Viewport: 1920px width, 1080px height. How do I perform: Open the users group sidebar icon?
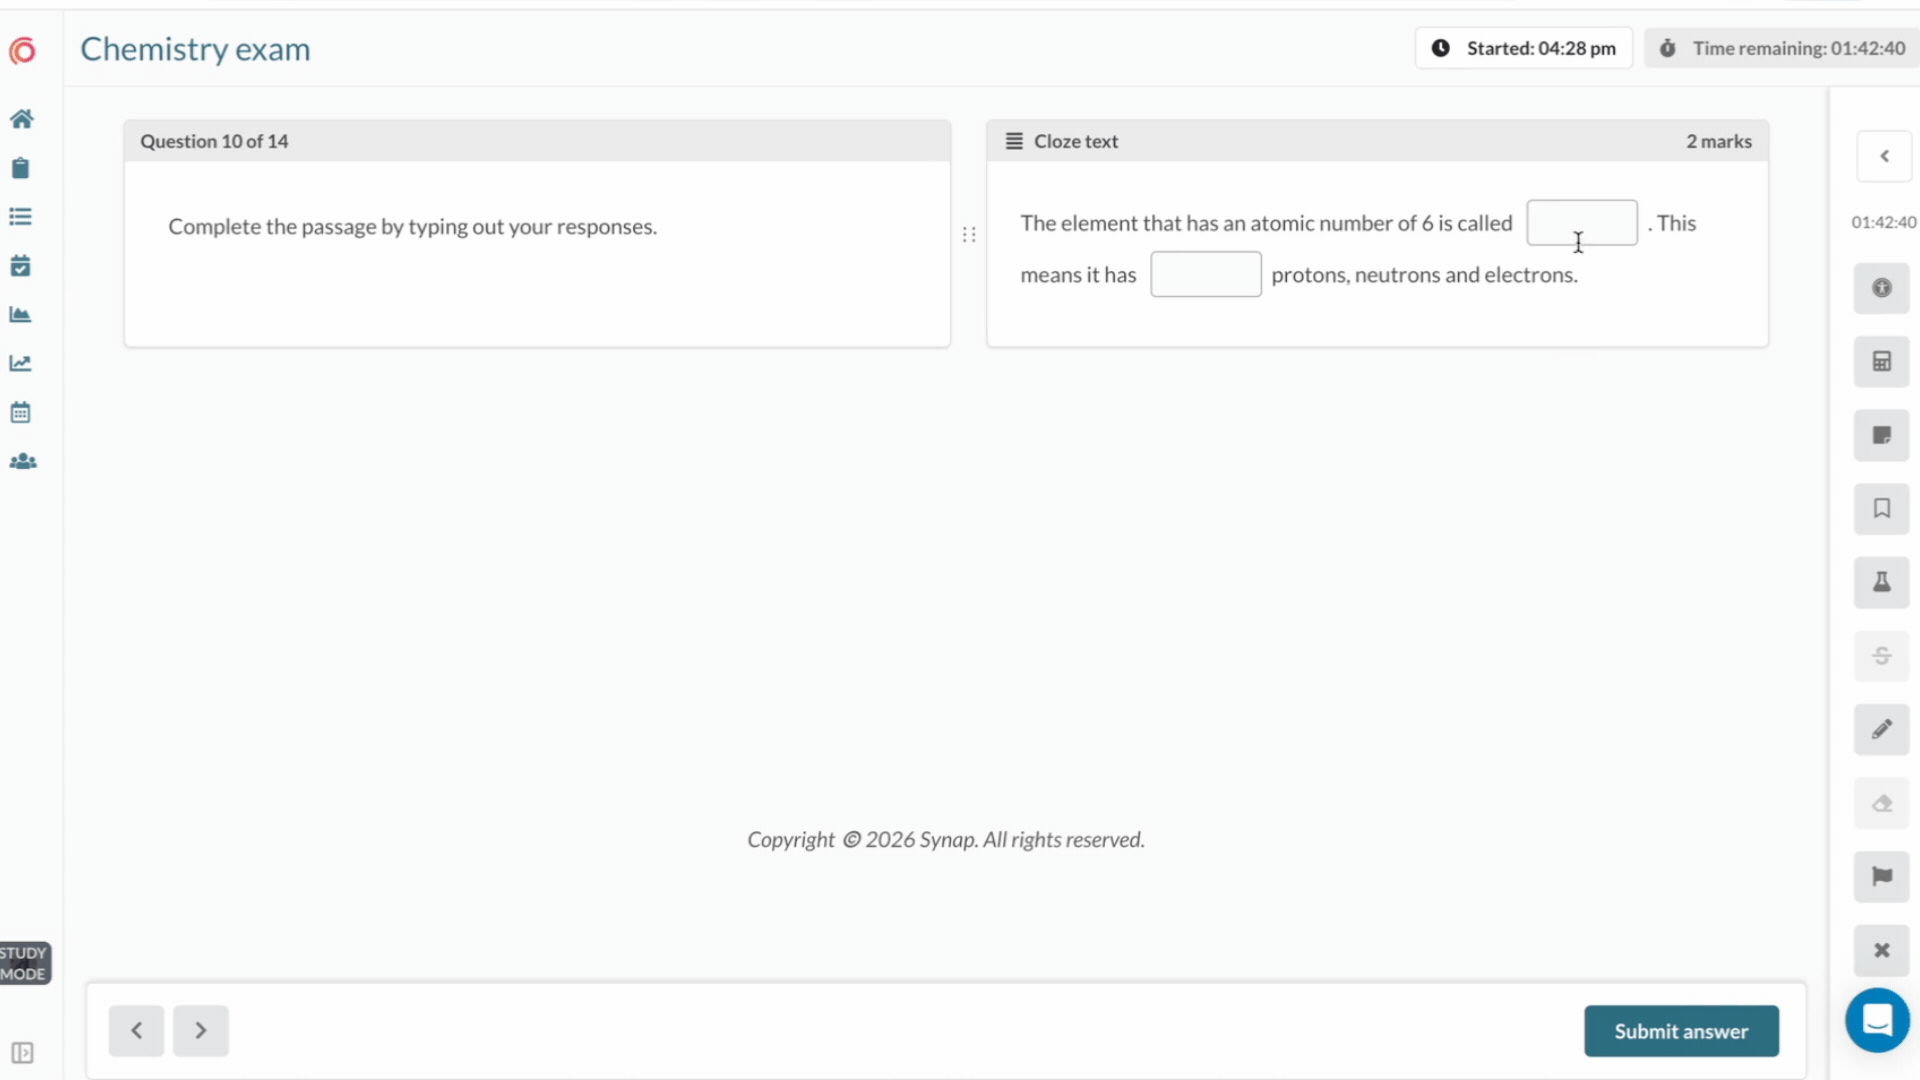click(22, 461)
